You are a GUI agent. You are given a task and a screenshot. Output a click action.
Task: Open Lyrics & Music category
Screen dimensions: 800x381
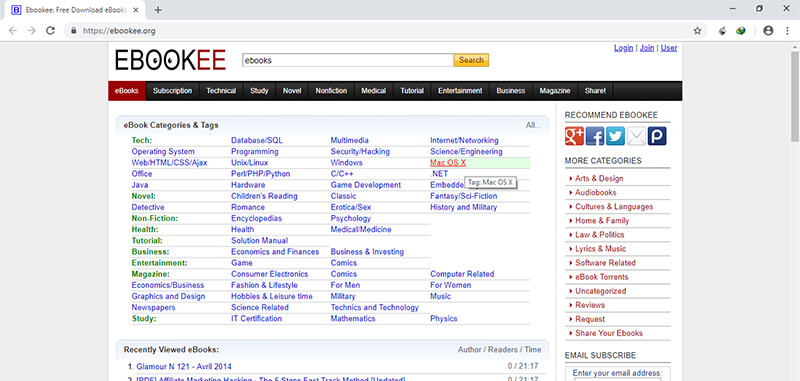coord(601,249)
